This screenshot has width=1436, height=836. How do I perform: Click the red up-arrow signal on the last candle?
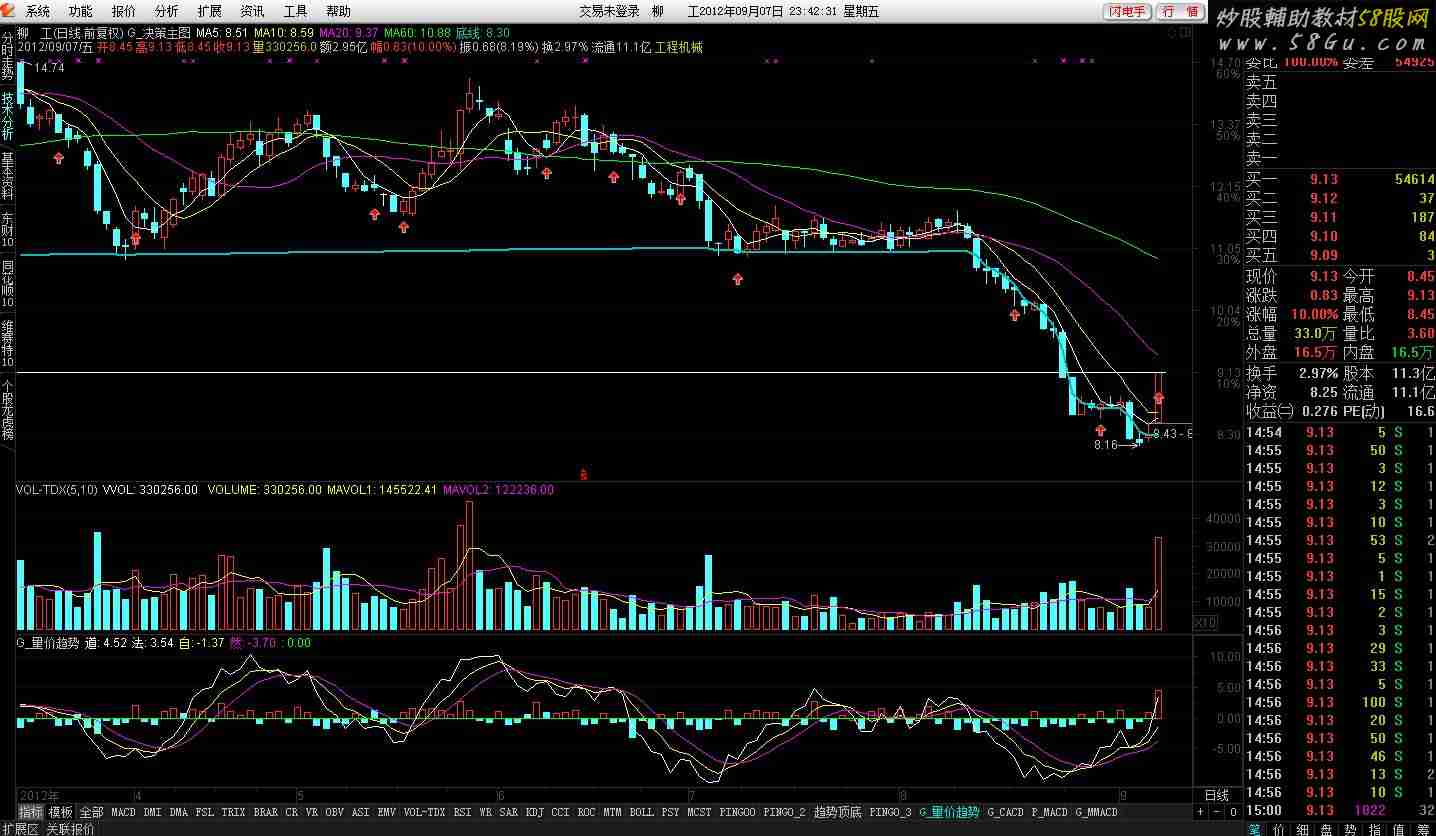(x=1158, y=399)
